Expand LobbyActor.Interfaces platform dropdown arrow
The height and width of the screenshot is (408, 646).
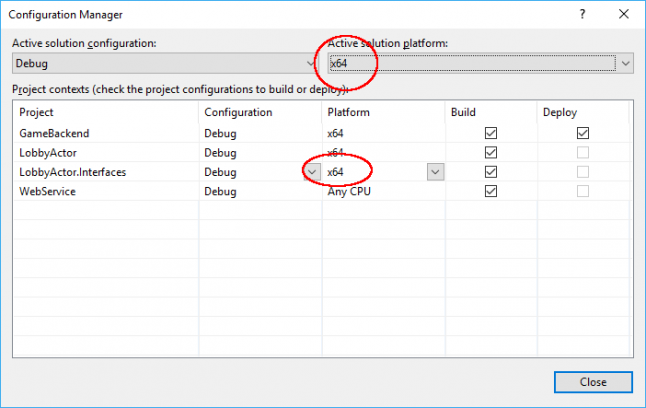click(435, 172)
